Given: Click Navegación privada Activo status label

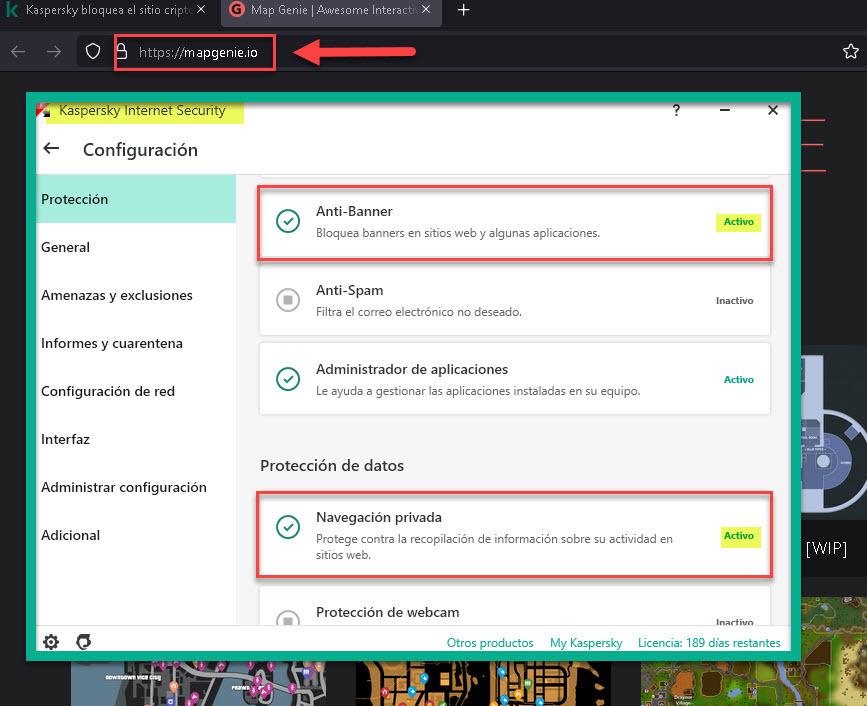Looking at the screenshot, I should coord(739,536).
